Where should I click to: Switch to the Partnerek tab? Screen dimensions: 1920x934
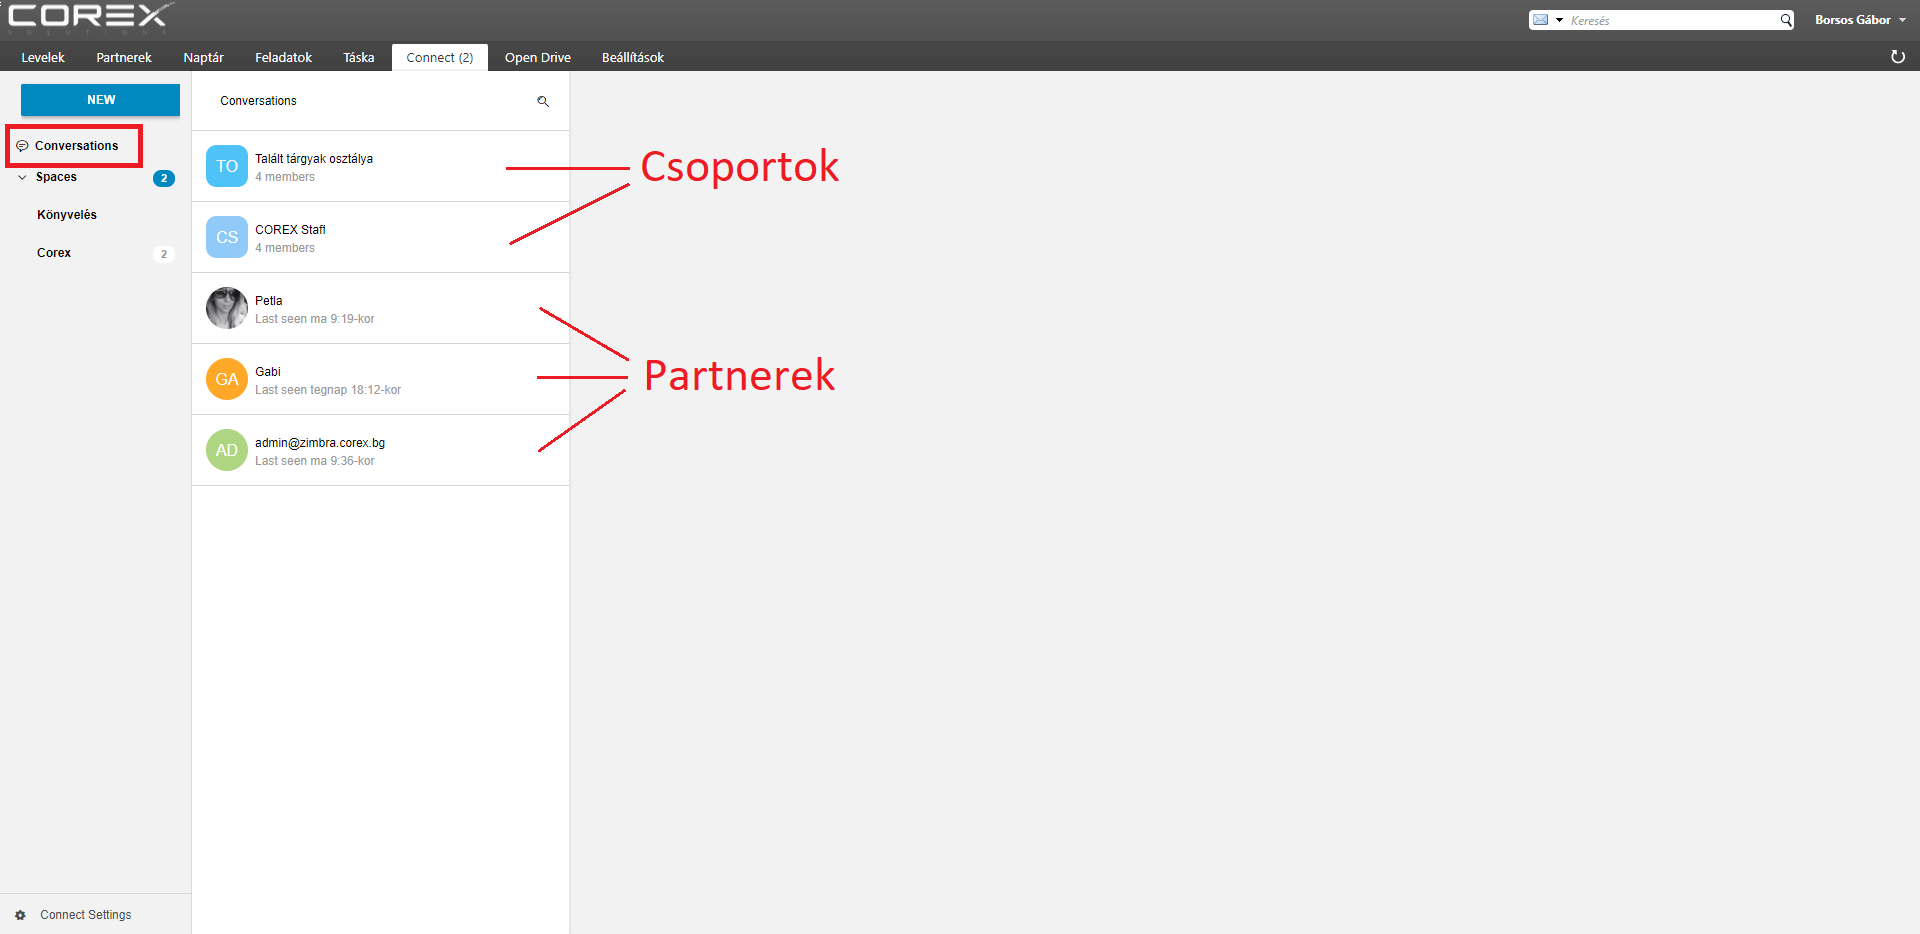pos(124,57)
